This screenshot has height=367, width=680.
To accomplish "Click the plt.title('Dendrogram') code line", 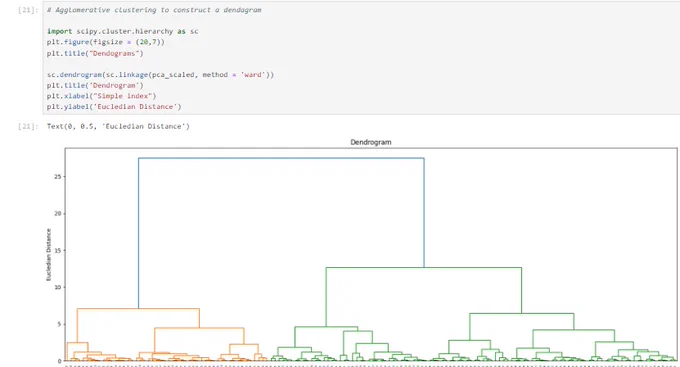I will [x=95, y=85].
